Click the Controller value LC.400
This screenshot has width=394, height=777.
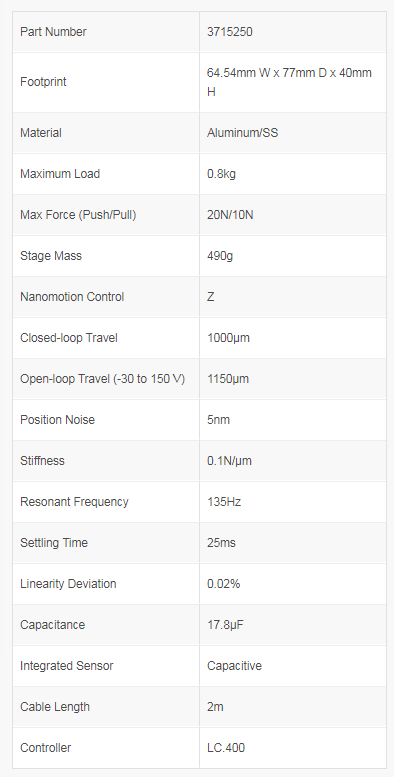pyautogui.click(x=226, y=748)
